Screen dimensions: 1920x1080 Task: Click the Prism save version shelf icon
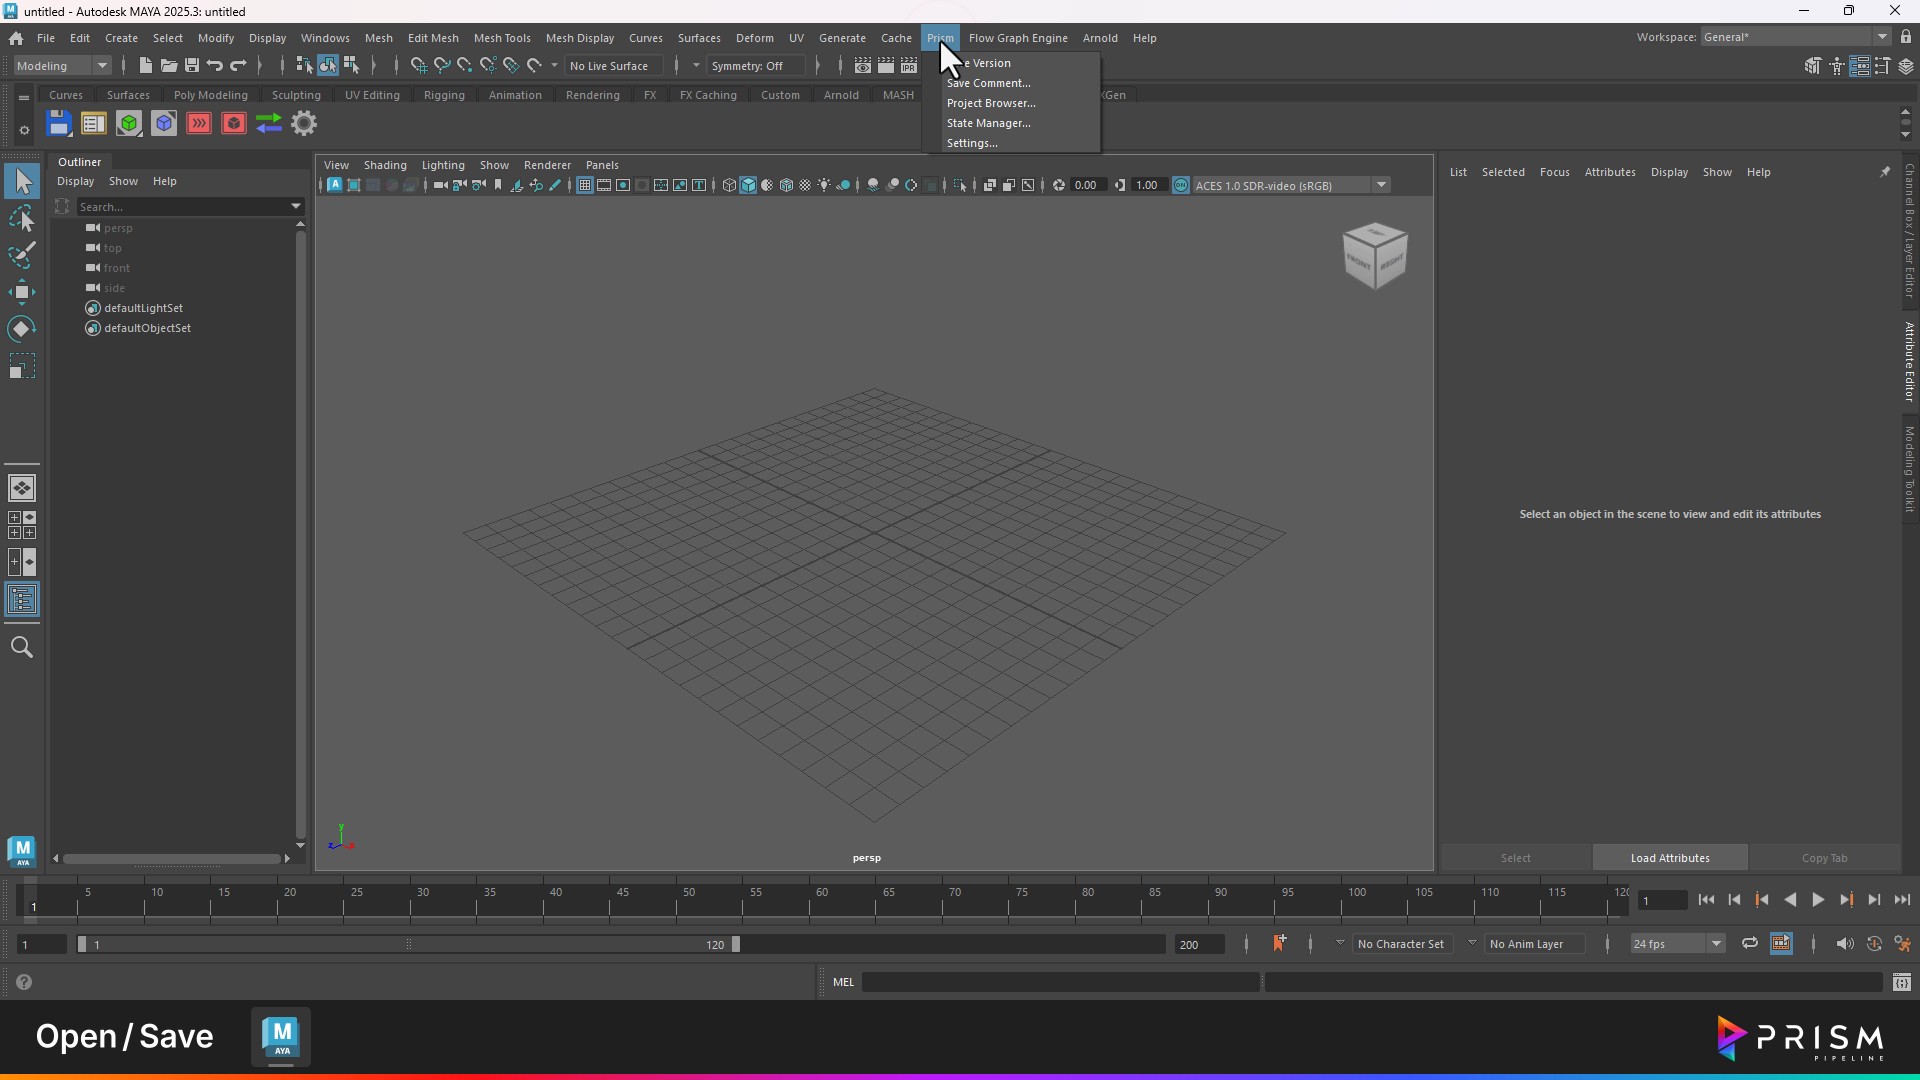click(x=59, y=124)
